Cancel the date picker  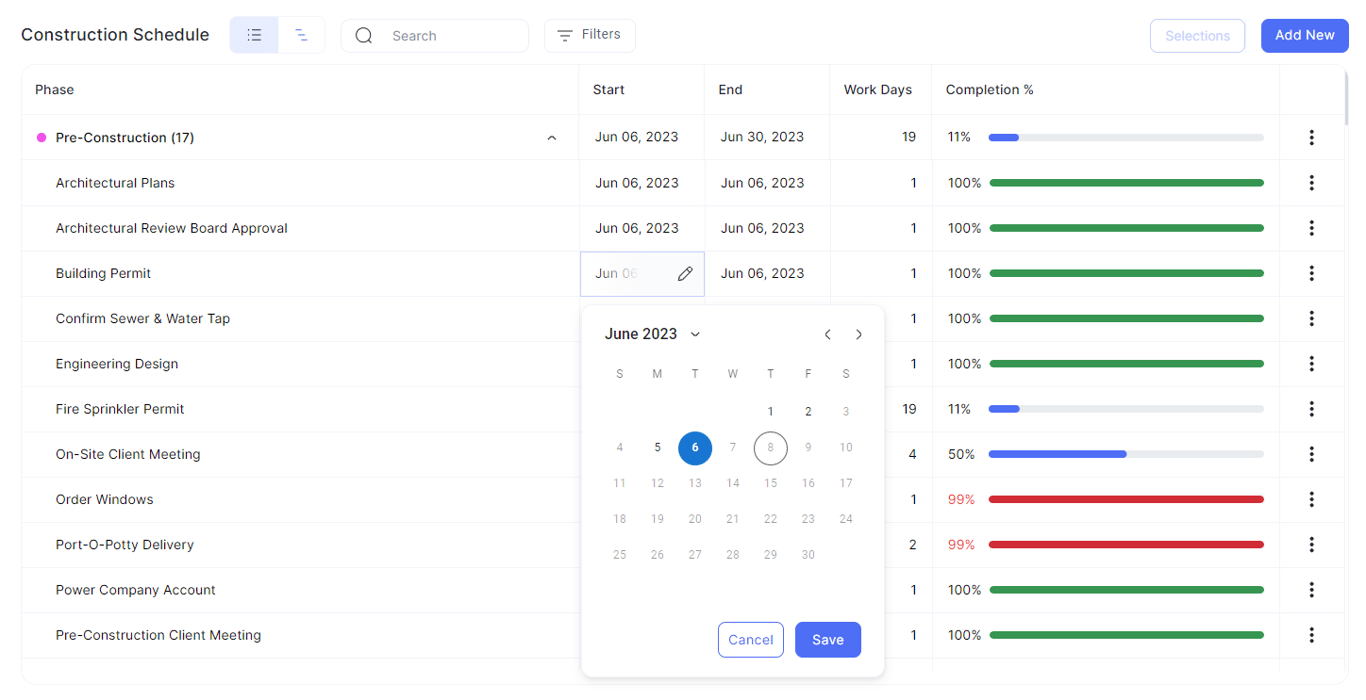pyautogui.click(x=750, y=640)
